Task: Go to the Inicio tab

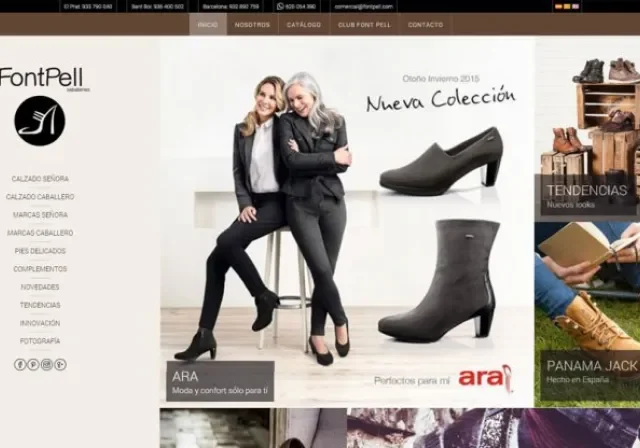Action: coord(208,24)
